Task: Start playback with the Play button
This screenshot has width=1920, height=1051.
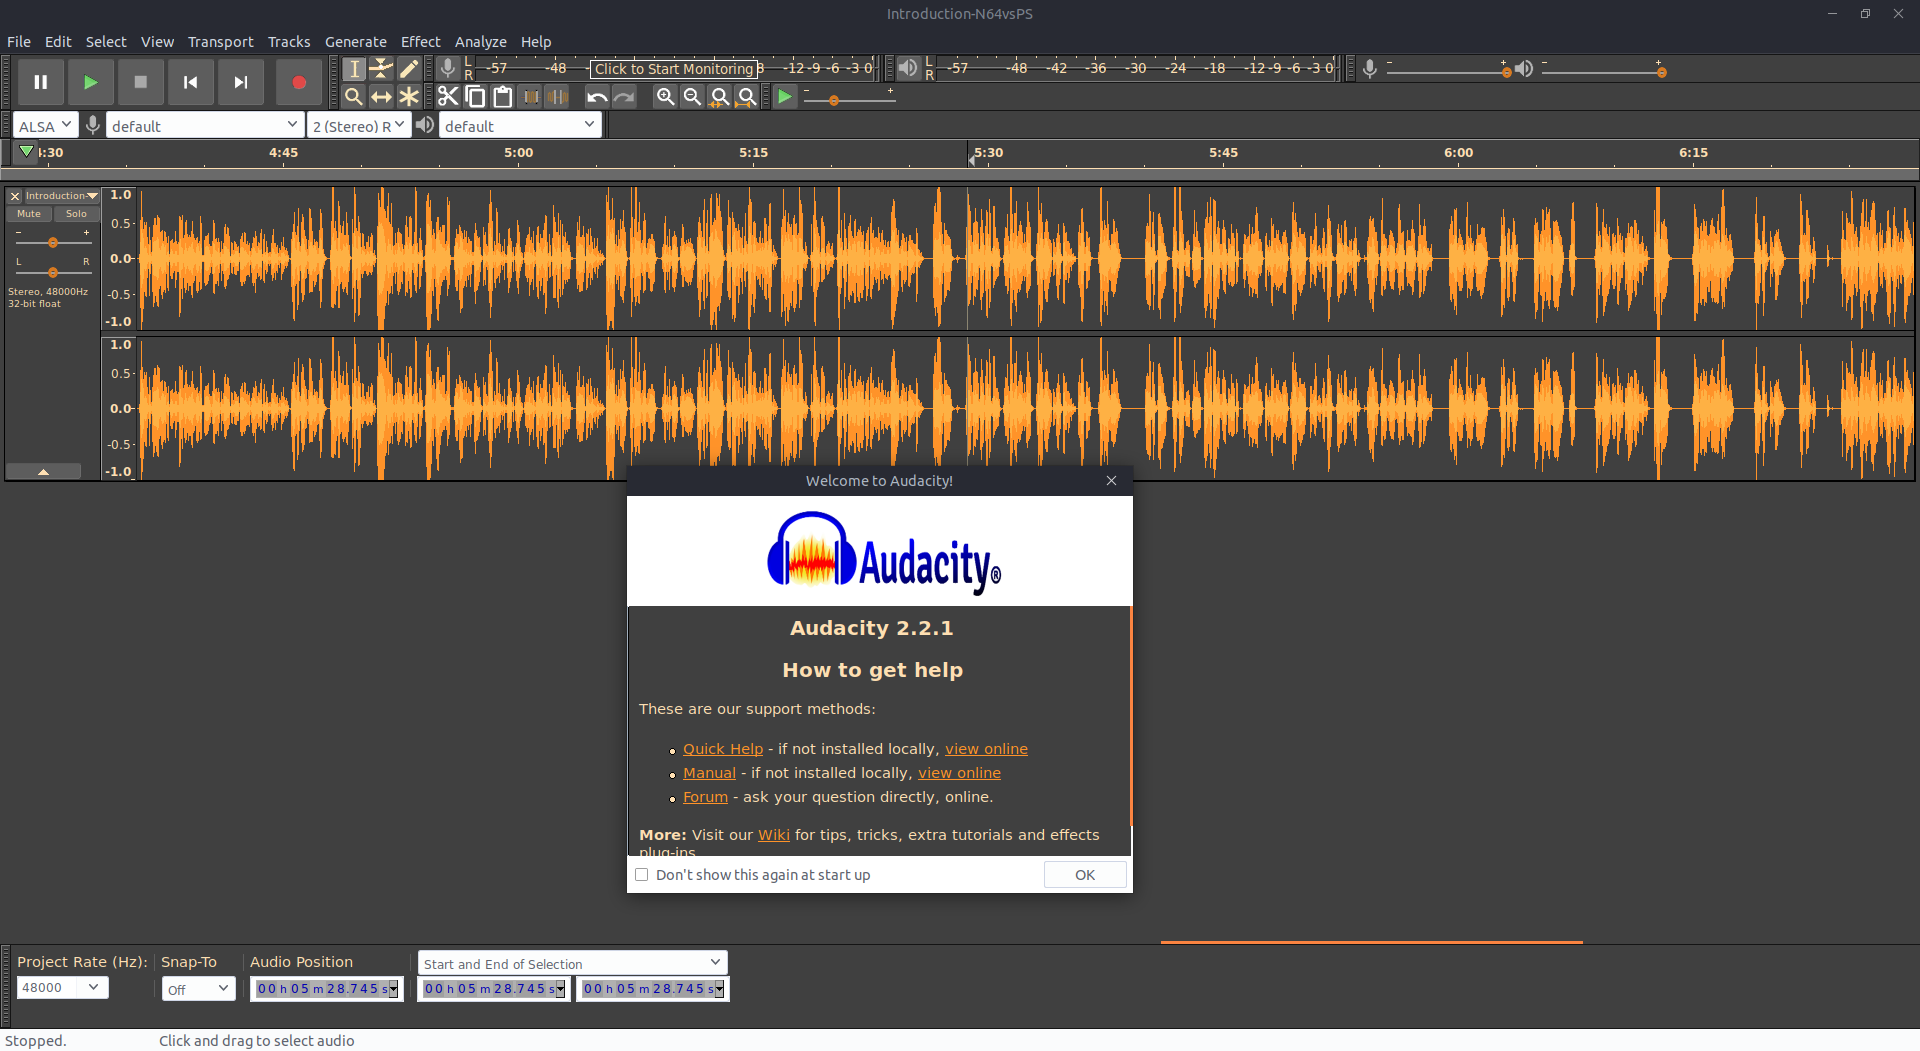Action: pyautogui.click(x=91, y=82)
